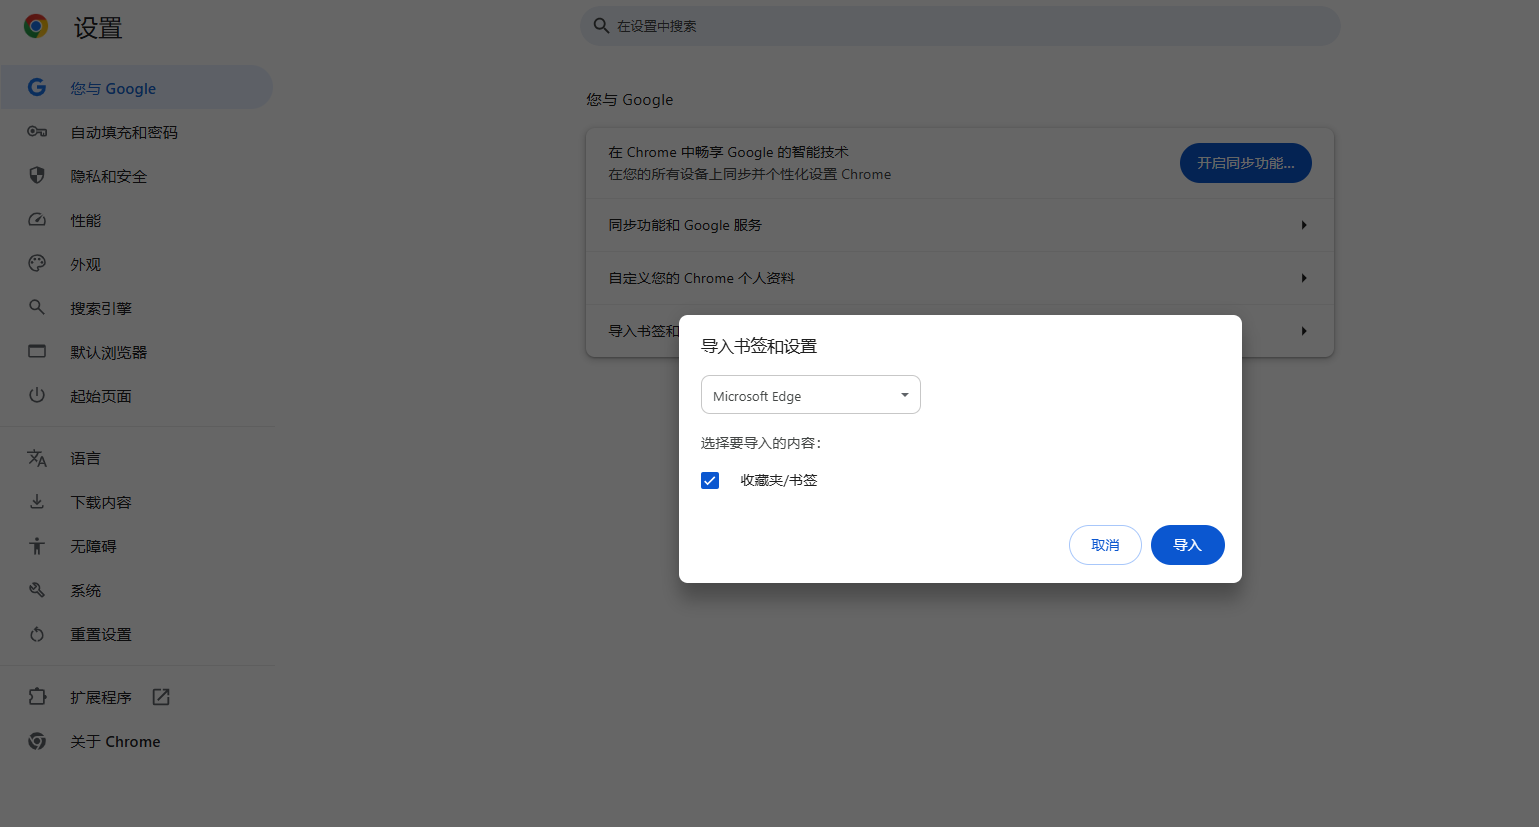Click the 您与 Google section heading

pyautogui.click(x=630, y=100)
